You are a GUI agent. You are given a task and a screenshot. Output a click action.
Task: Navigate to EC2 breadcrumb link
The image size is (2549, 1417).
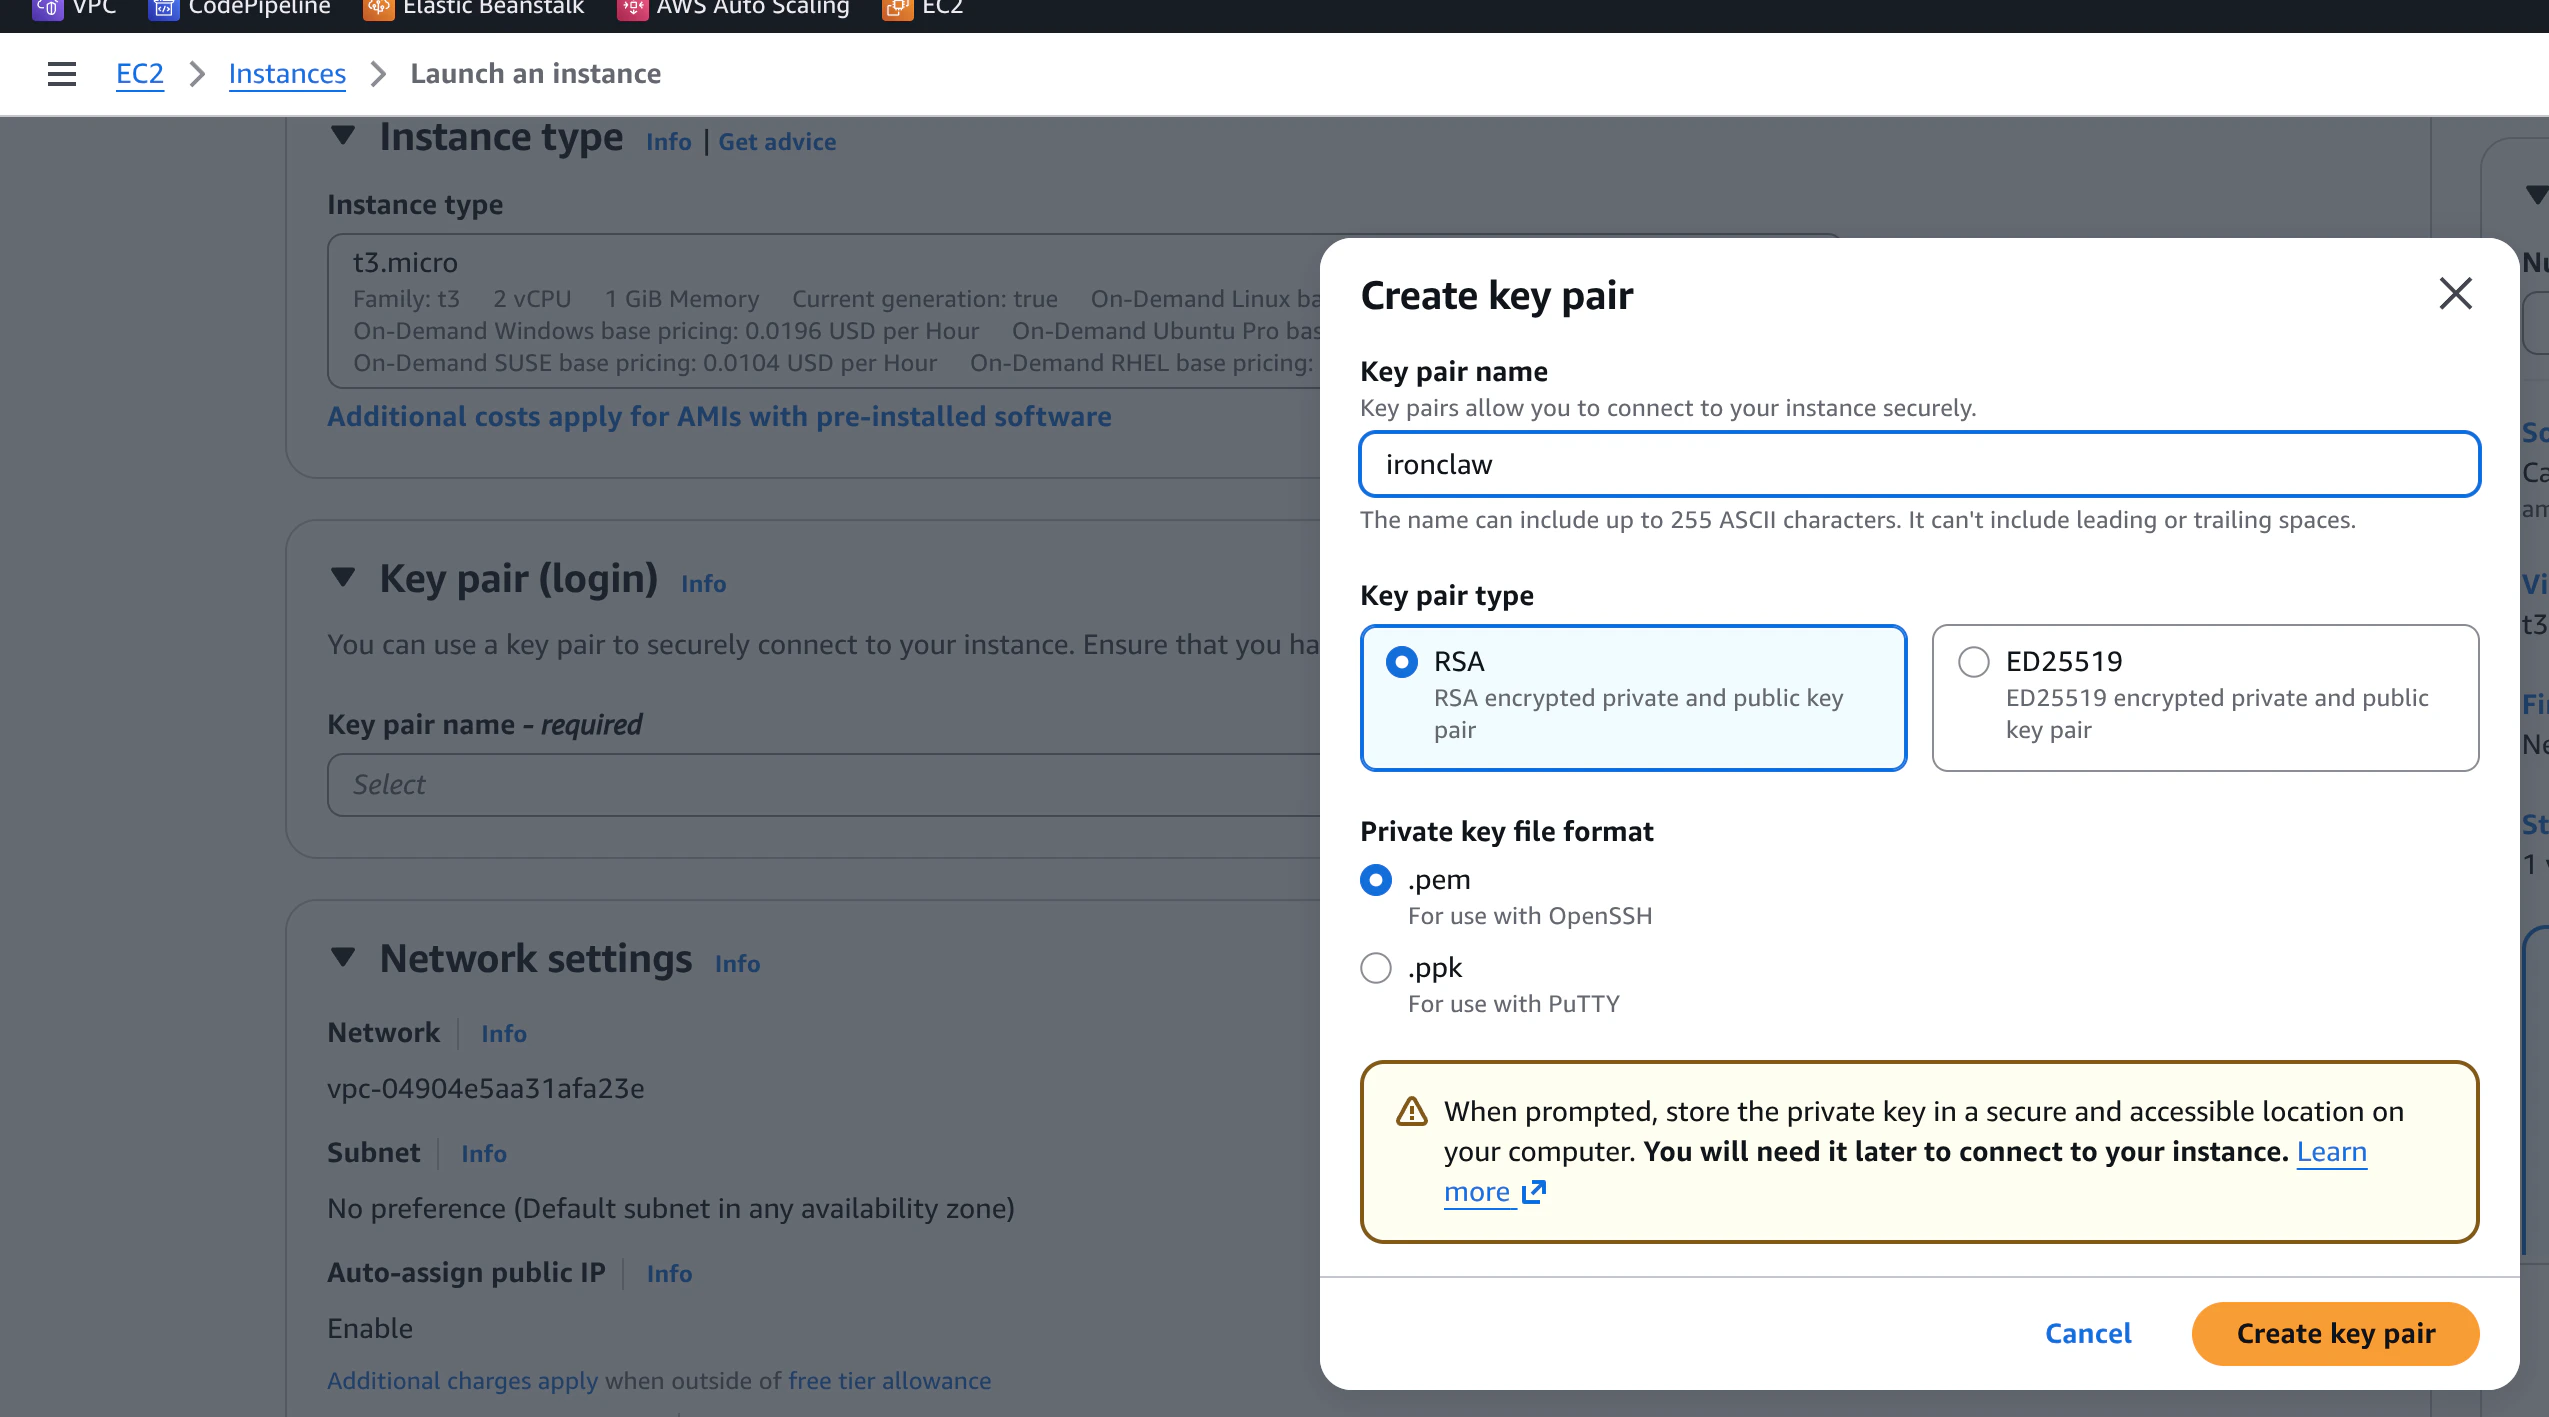point(139,74)
